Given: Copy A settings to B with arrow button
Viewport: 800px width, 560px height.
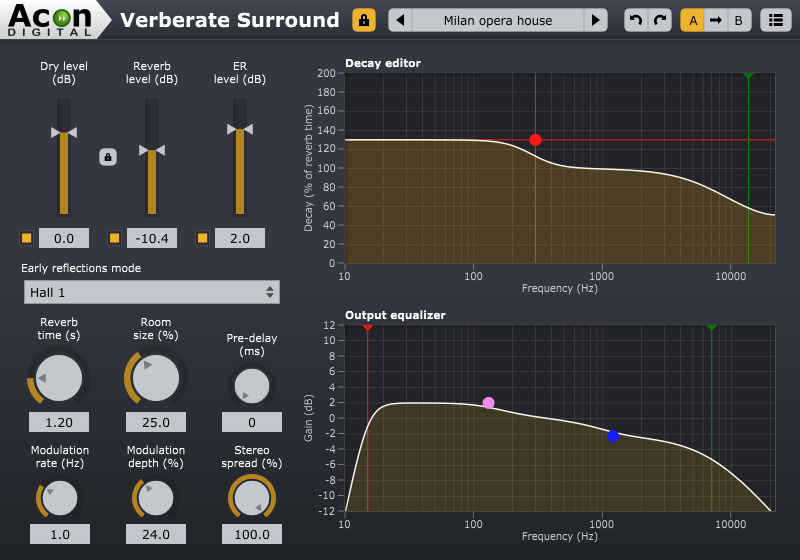Looking at the screenshot, I should [716, 20].
